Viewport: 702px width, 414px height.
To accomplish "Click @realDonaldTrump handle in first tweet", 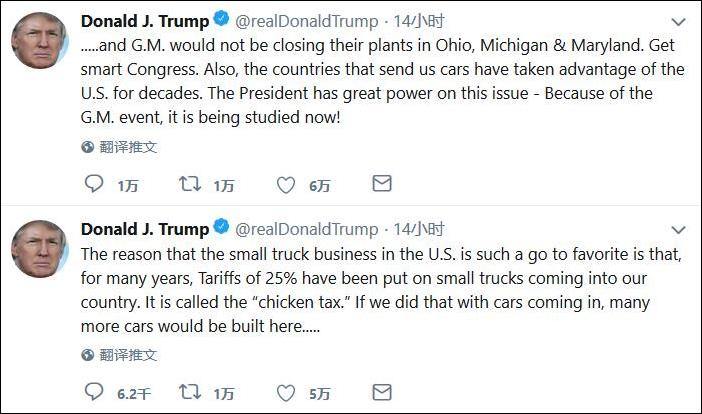I will 307,21.
